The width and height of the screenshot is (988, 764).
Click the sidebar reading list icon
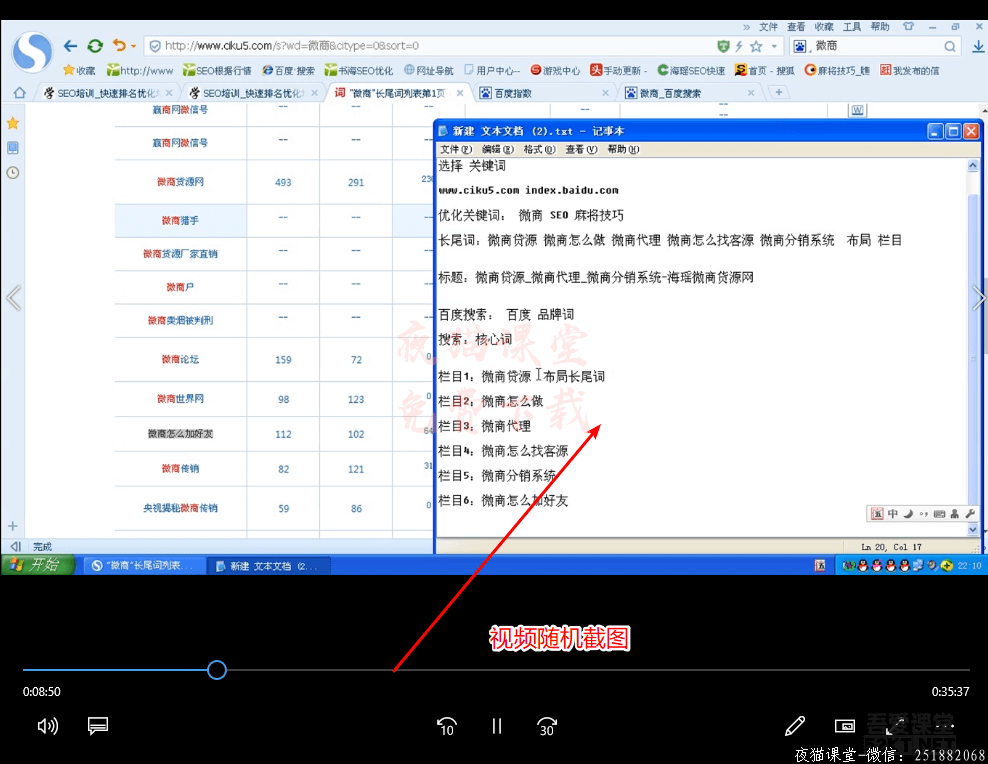(x=13, y=148)
